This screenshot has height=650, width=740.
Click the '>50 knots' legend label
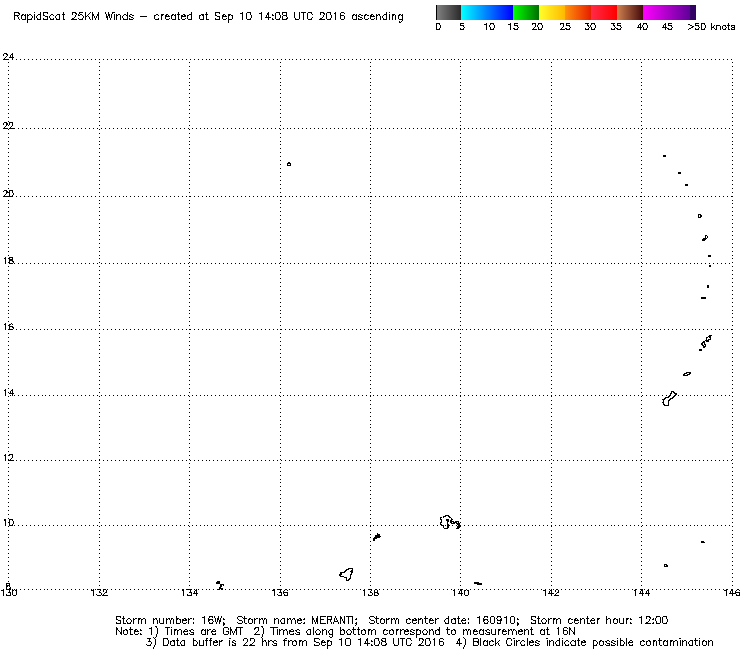pyautogui.click(x=711, y=27)
